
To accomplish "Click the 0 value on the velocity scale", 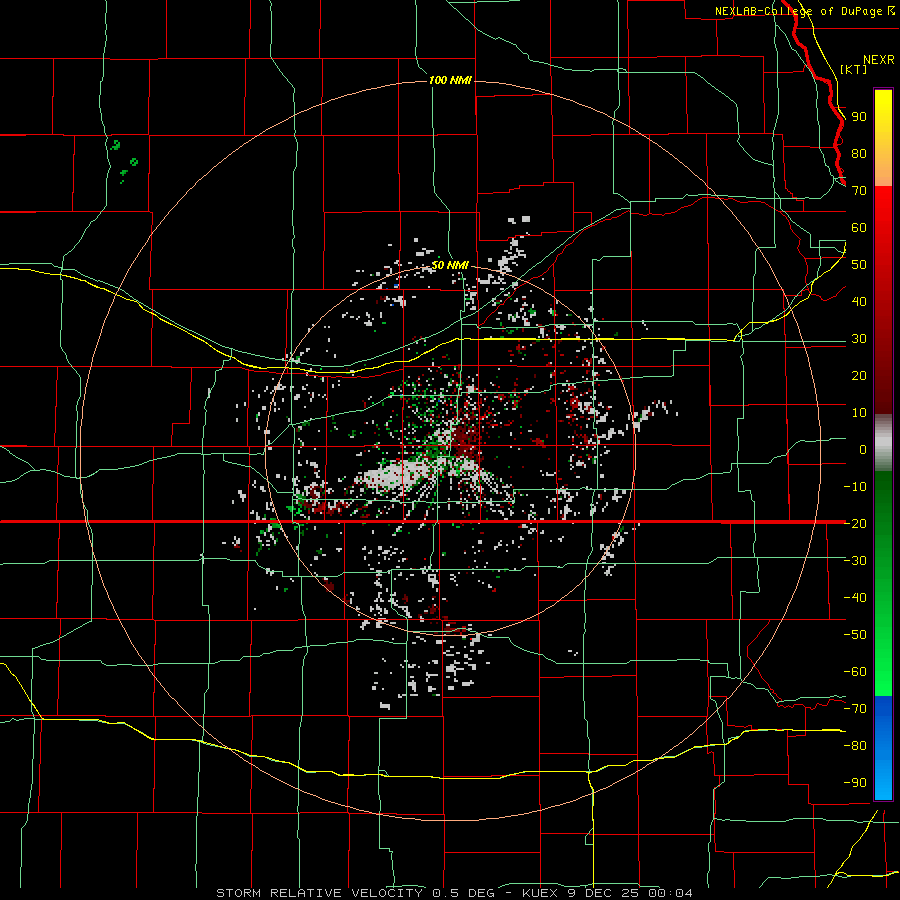I will point(863,450).
